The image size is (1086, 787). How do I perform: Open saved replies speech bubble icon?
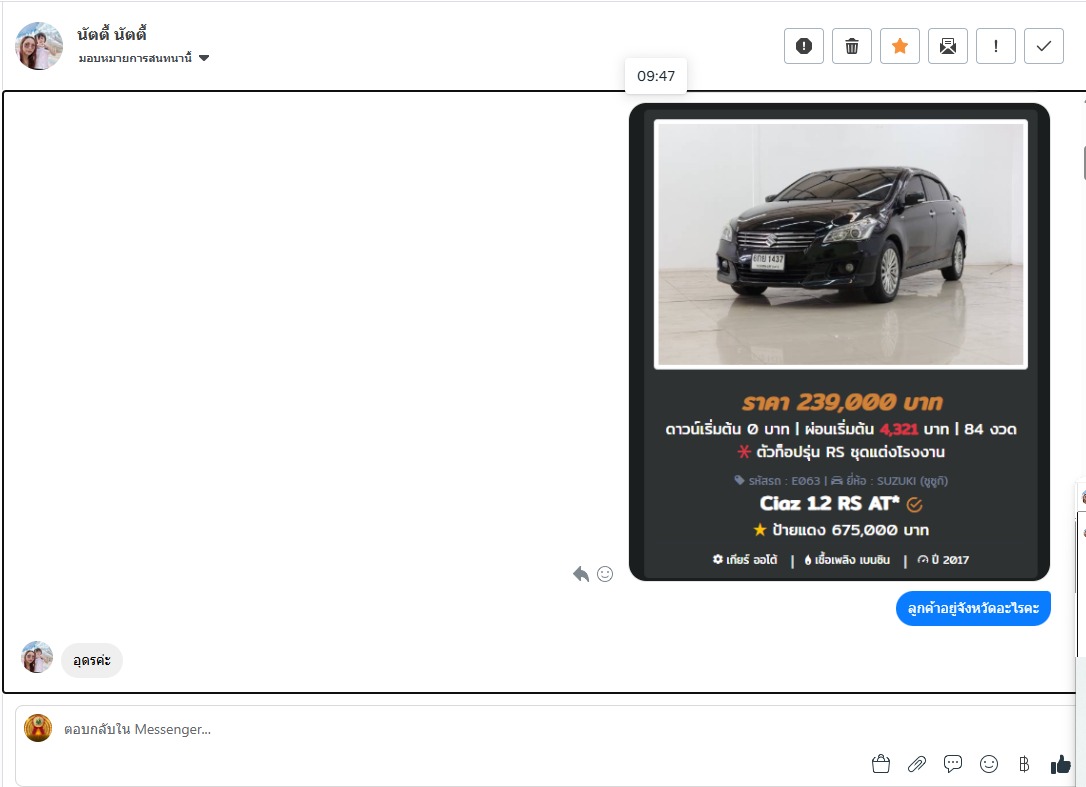point(953,763)
